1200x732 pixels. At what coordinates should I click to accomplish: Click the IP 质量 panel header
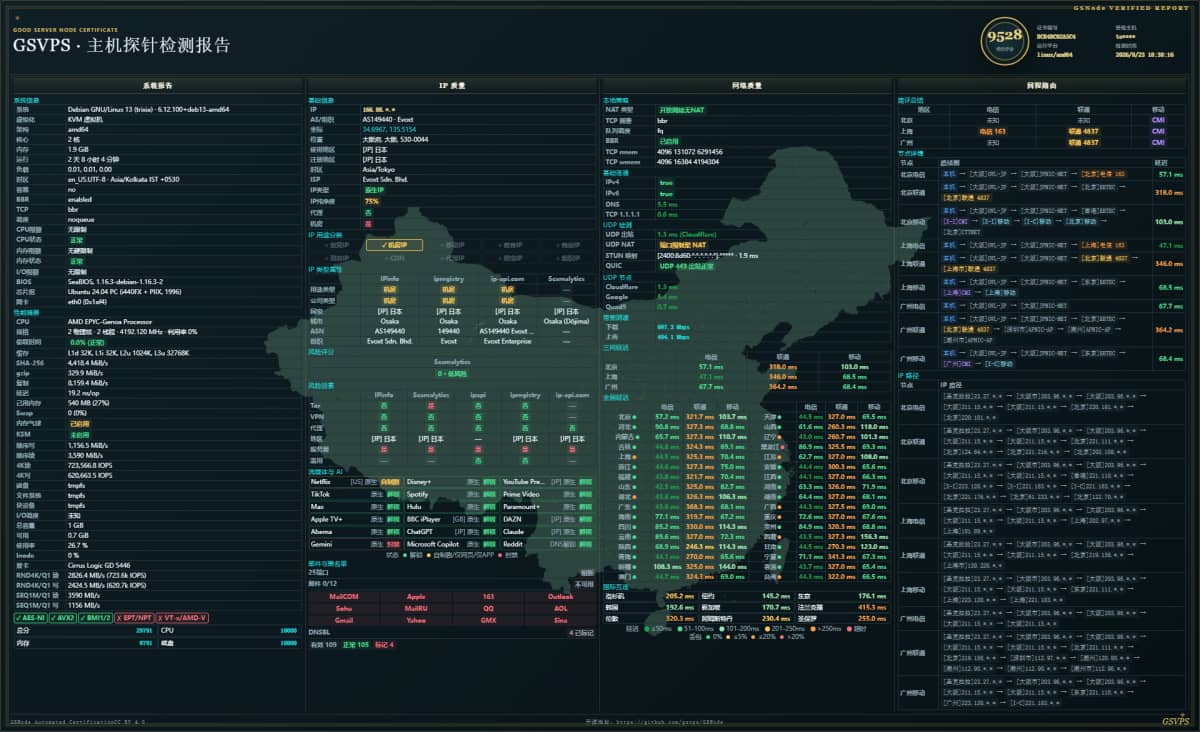pos(451,86)
